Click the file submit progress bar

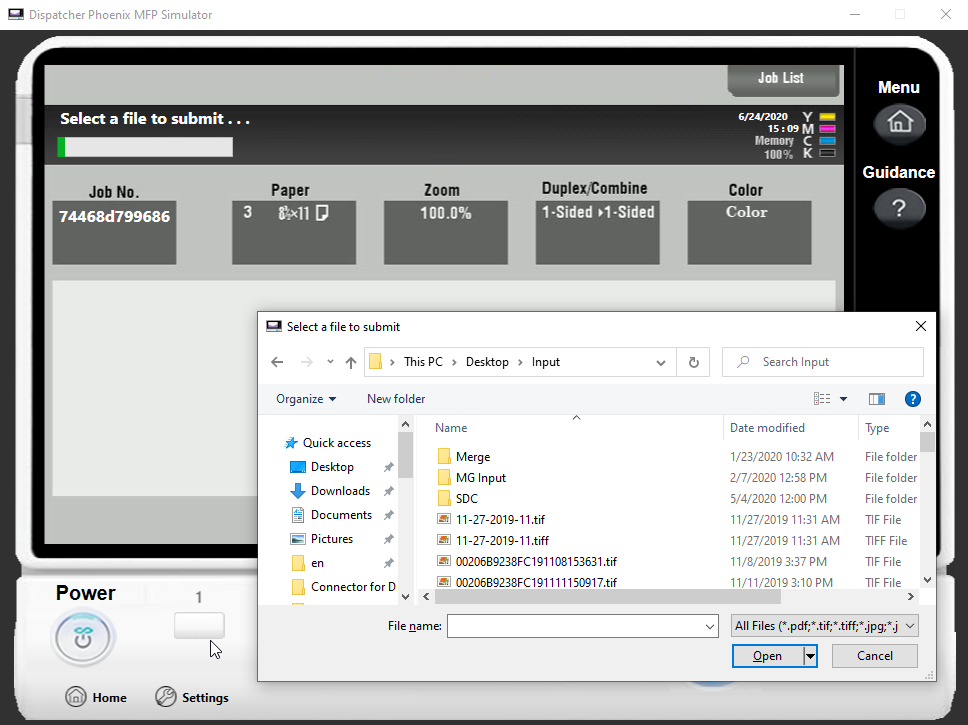pyautogui.click(x=145, y=147)
